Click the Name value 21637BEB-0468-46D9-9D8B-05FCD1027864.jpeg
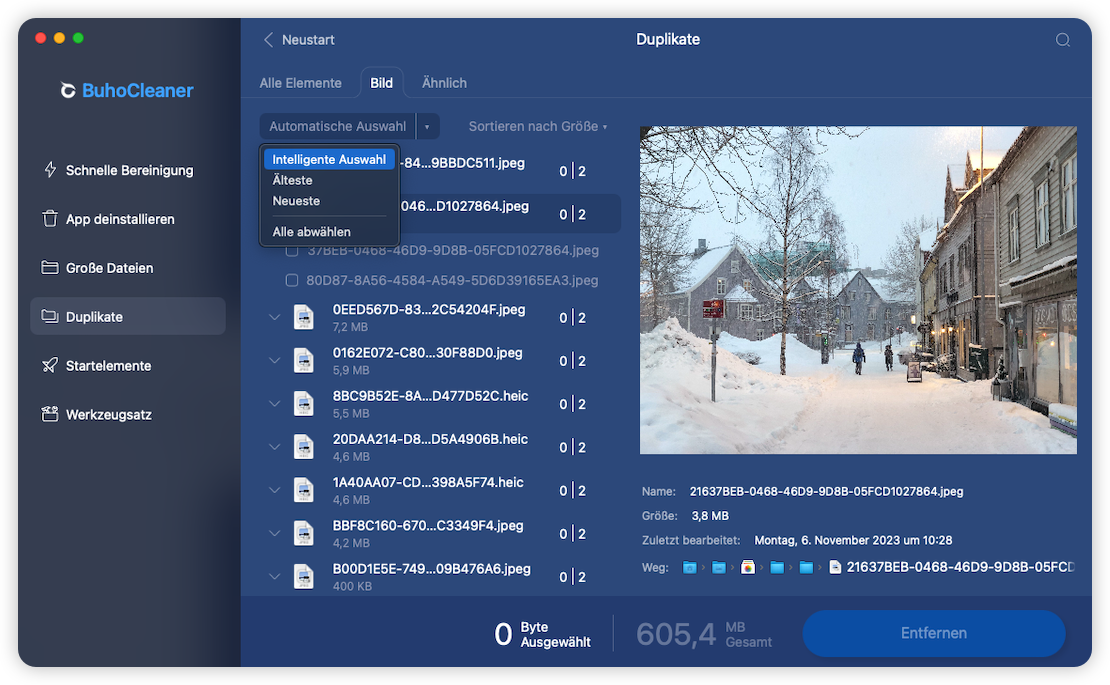The width and height of the screenshot is (1110, 685). click(826, 491)
